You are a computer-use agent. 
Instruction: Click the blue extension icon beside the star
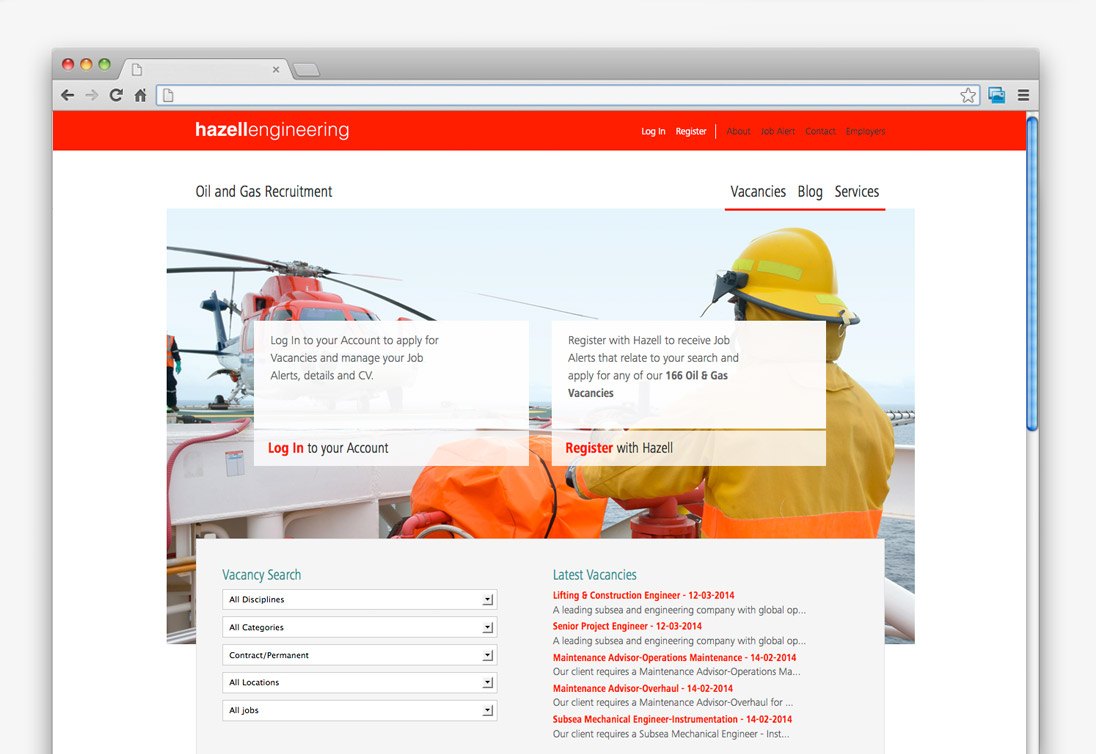click(x=996, y=95)
